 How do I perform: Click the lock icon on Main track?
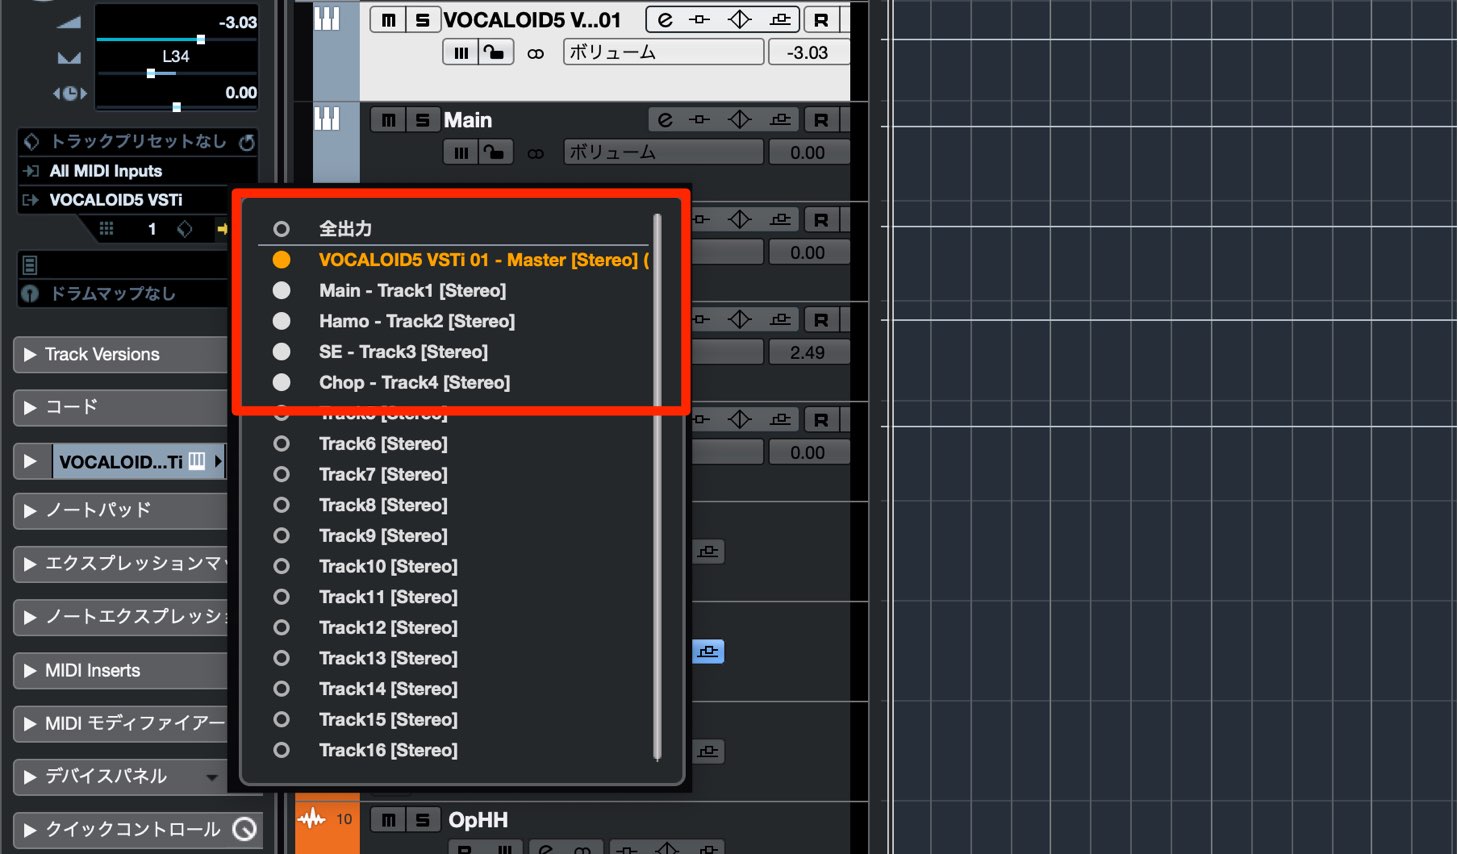(495, 152)
